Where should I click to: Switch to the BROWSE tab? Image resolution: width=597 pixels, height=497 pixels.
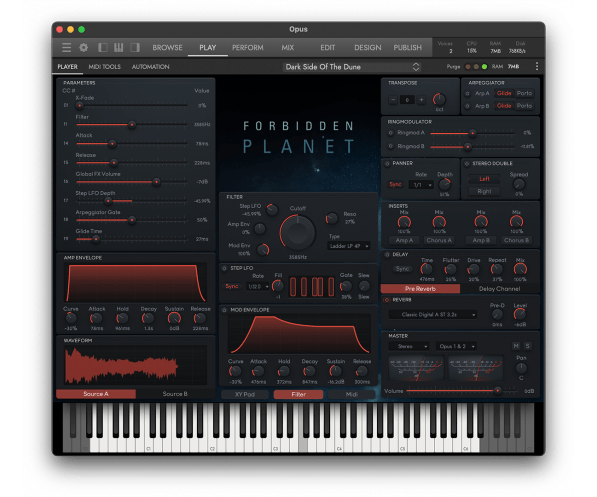tap(168, 48)
